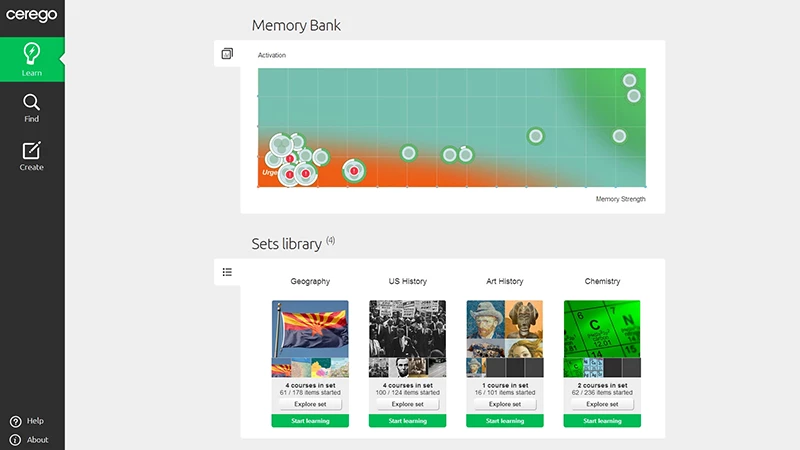Start learning the US History set
Image resolution: width=800 pixels, height=450 pixels.
click(x=407, y=421)
